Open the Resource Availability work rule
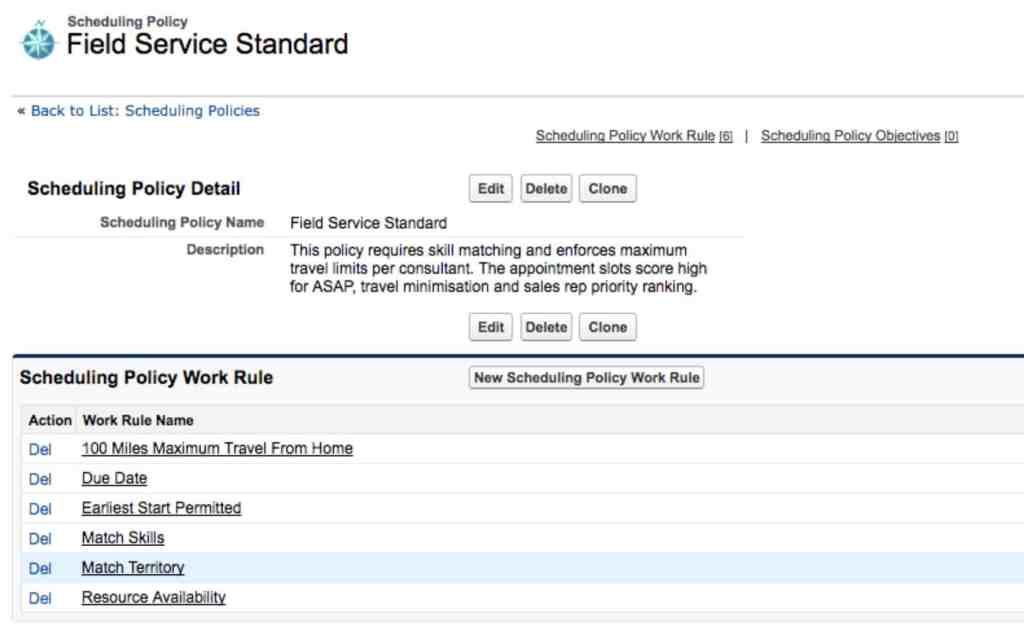The image size is (1024, 626). coord(154,598)
